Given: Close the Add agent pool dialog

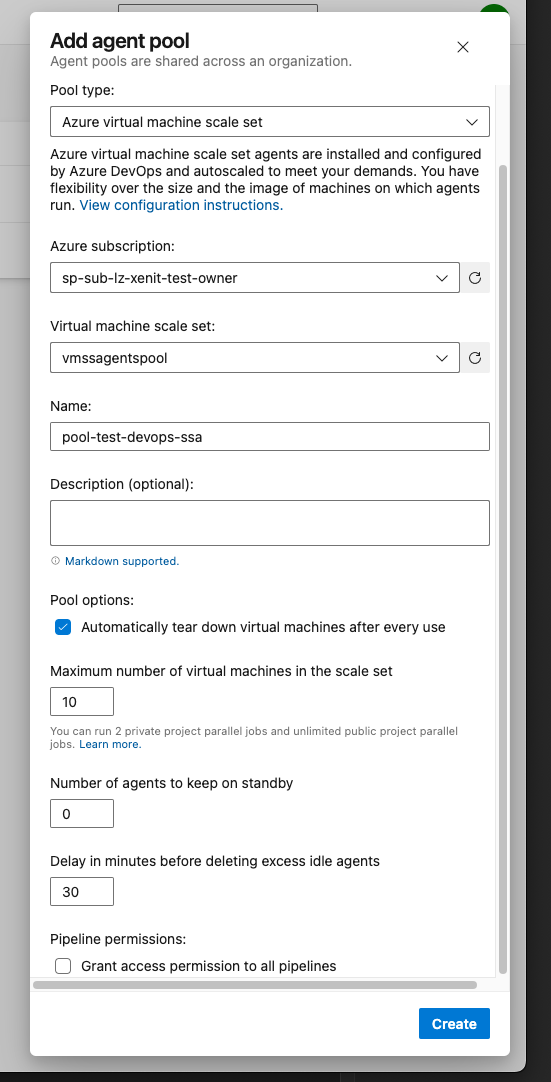Looking at the screenshot, I should (x=463, y=47).
